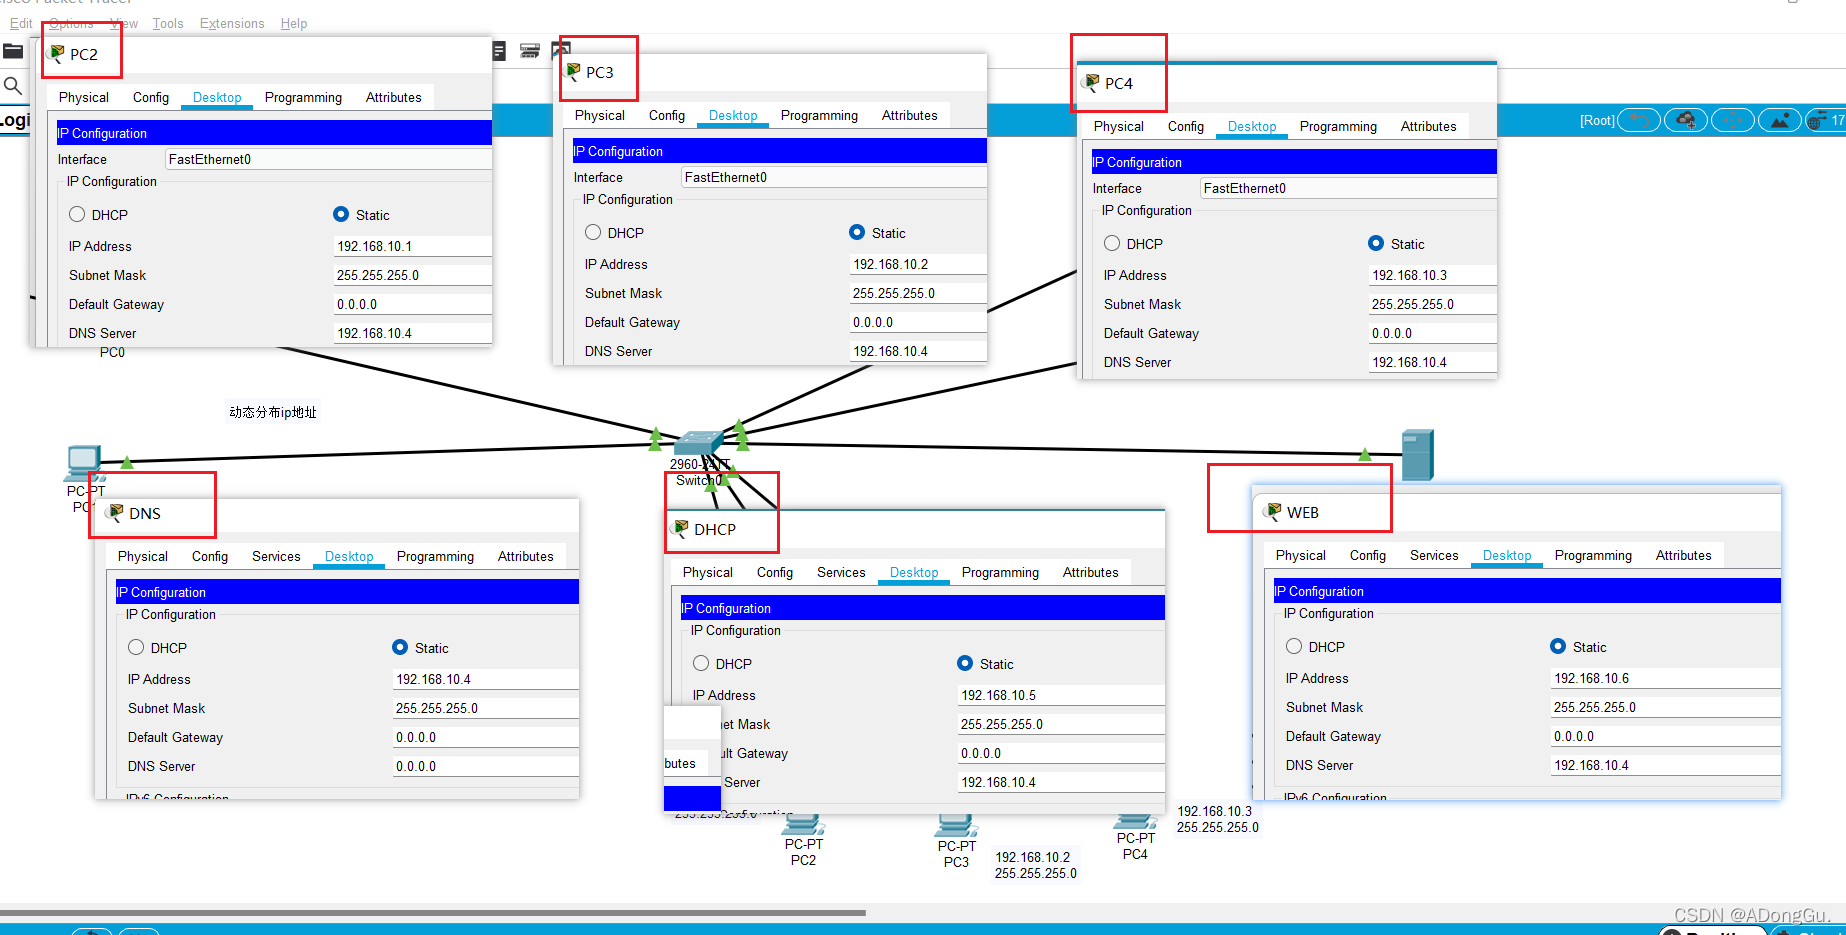Select Static radio in PC2 window
Viewport: 1846px width, 935px height.
(x=341, y=214)
